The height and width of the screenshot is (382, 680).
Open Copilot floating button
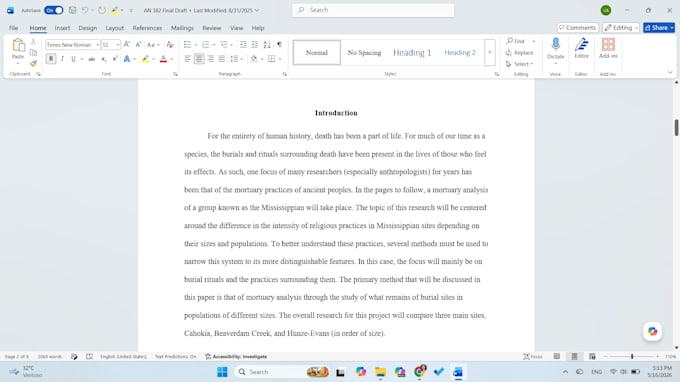tap(652, 332)
